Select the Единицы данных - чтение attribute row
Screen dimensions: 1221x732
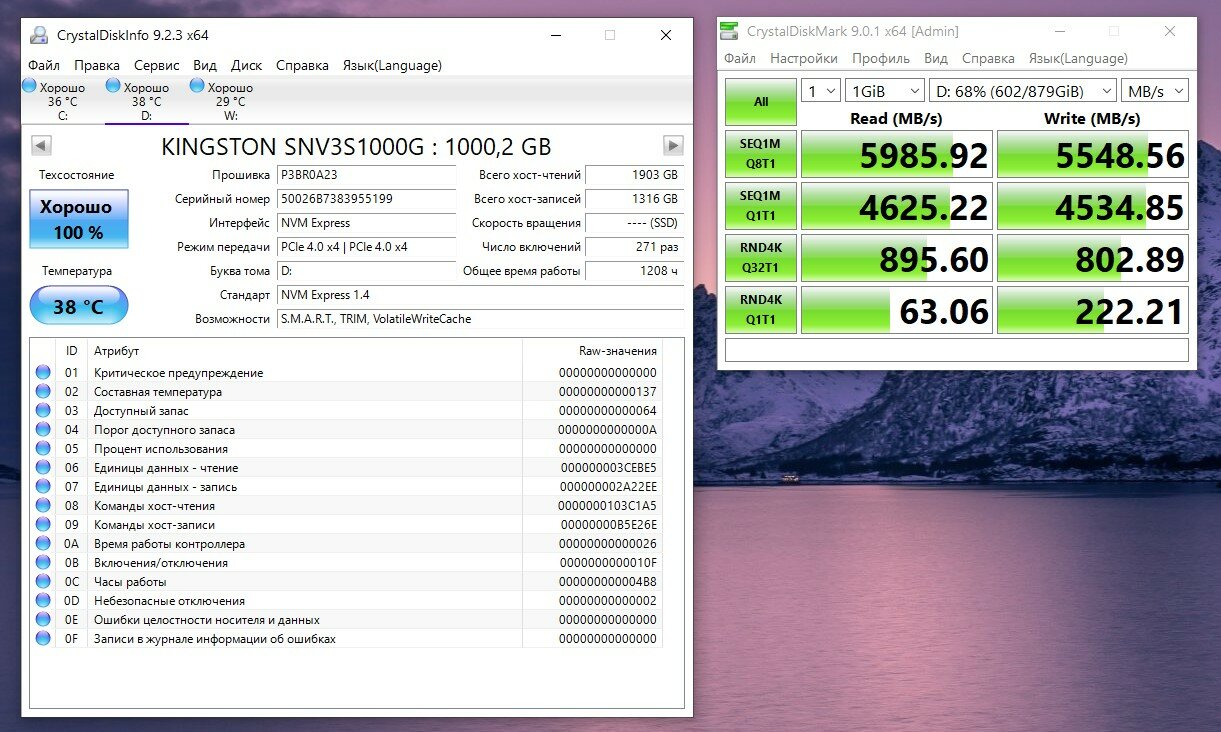(346, 468)
